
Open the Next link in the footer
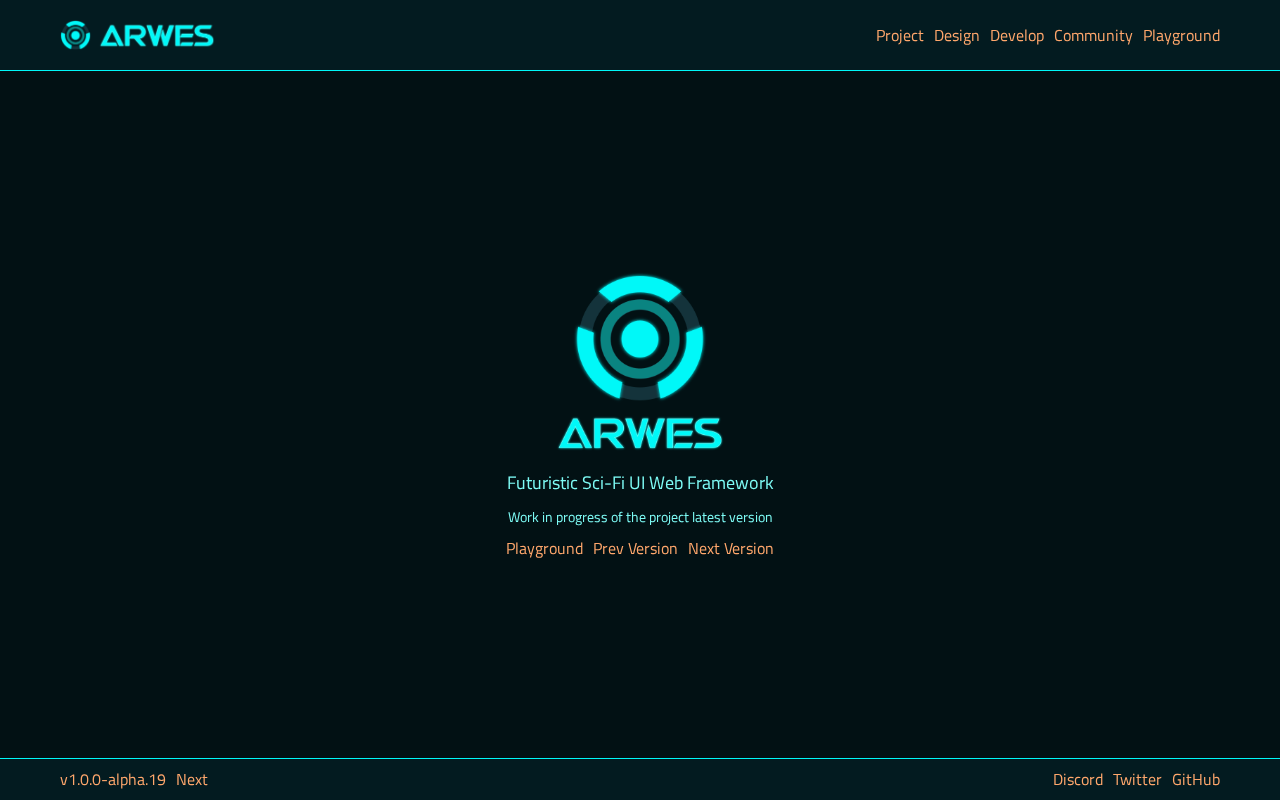pos(192,780)
